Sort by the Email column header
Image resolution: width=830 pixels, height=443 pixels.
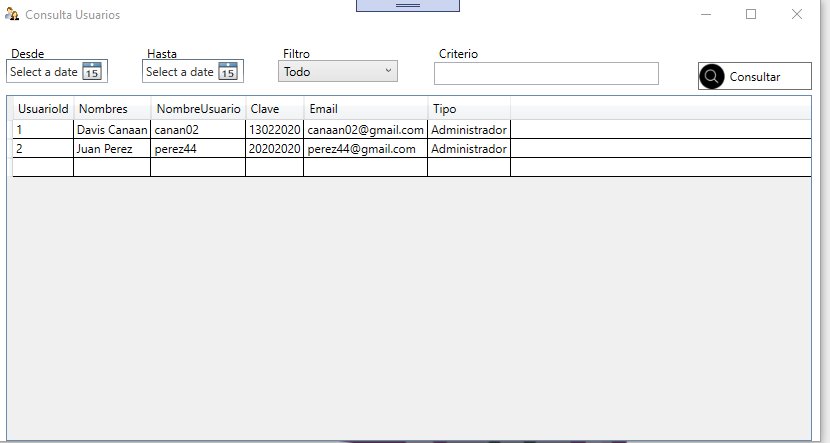coord(366,109)
